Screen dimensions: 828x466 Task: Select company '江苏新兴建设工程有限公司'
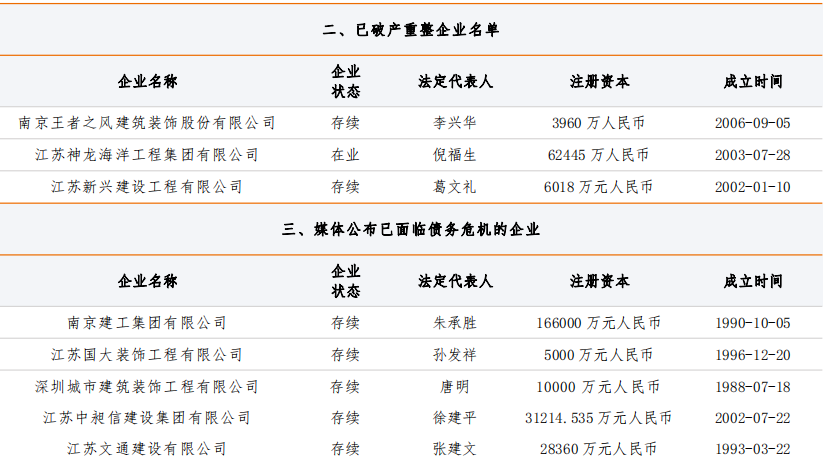click(147, 187)
